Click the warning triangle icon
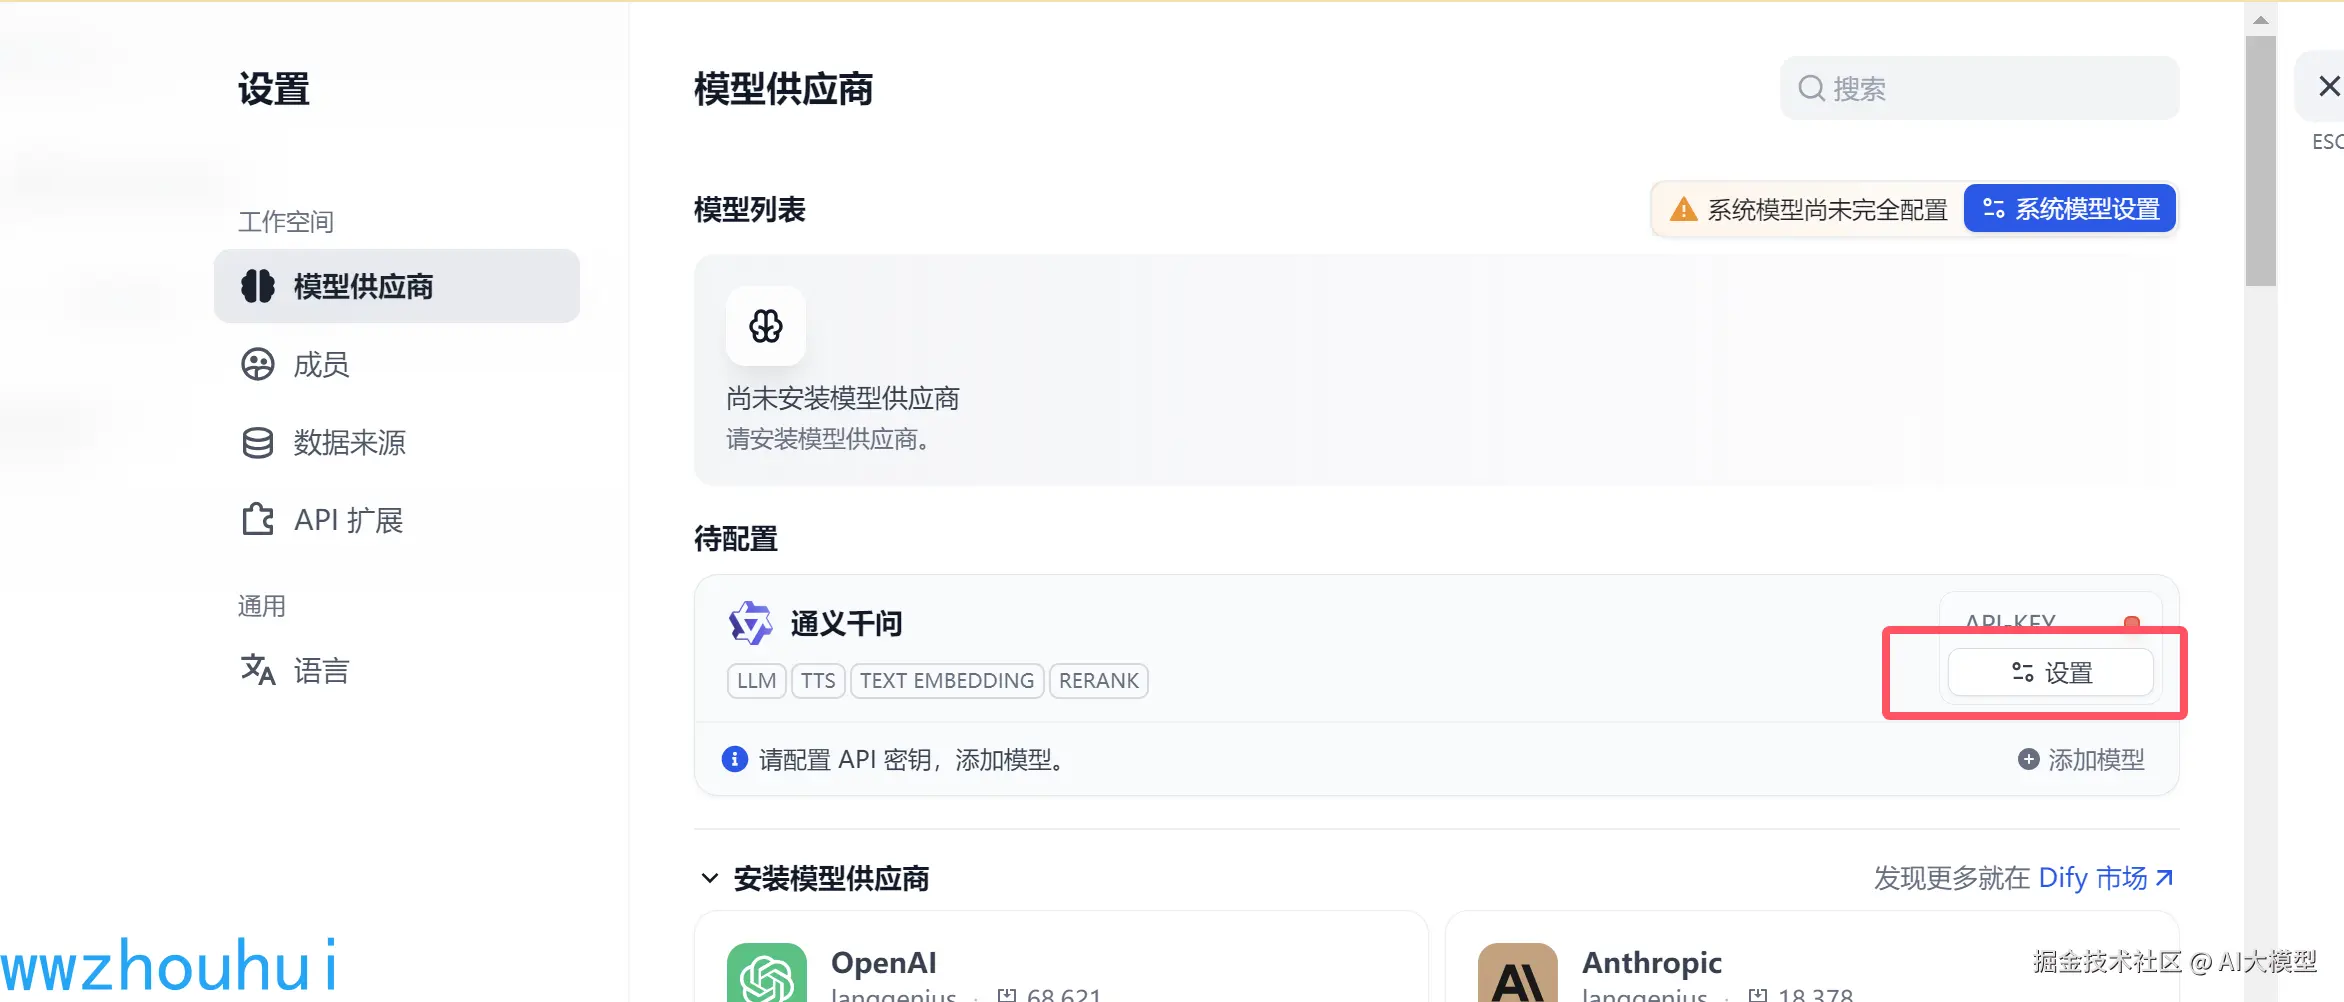2344x1002 pixels. point(1683,209)
